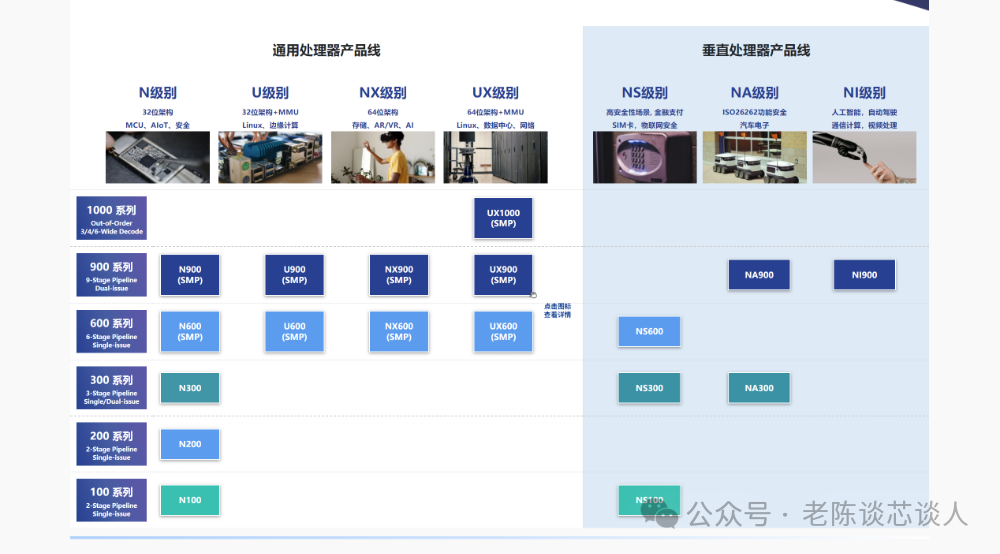Click the 通用处理器产品线 title
The image size is (1000, 554).
click(327, 50)
